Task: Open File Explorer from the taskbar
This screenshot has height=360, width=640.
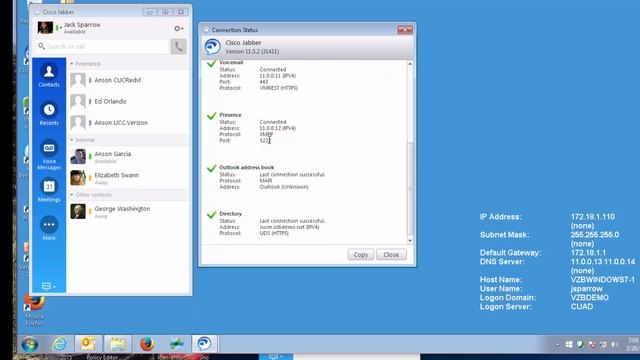Action: click(118, 344)
